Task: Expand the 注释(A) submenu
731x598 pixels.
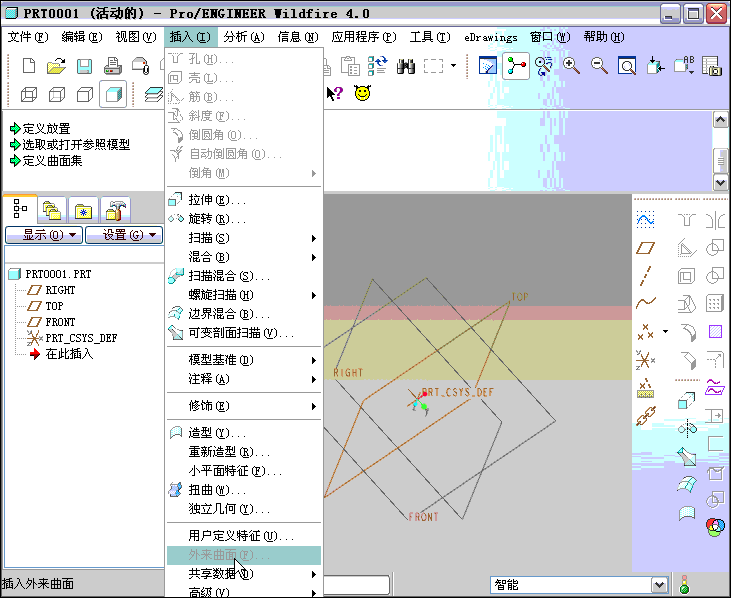Action: (x=243, y=379)
